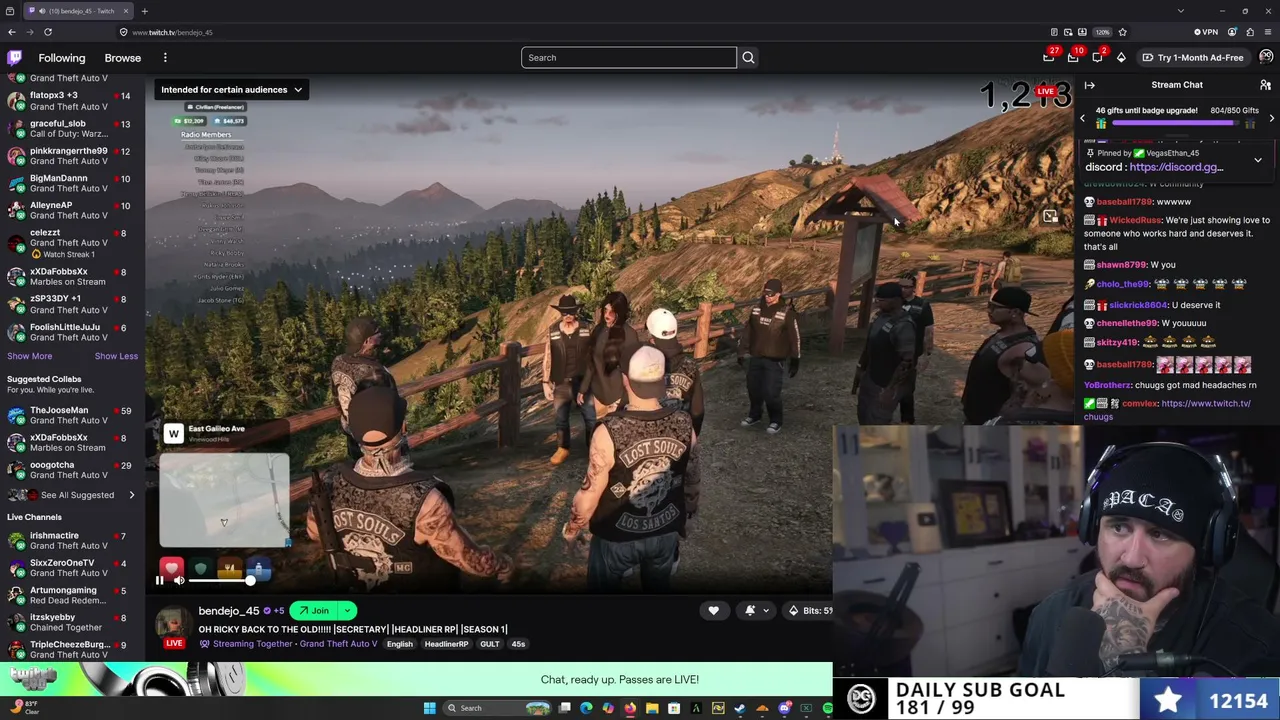1280x720 pixels.
Task: Open the Browse tab
Action: (123, 58)
